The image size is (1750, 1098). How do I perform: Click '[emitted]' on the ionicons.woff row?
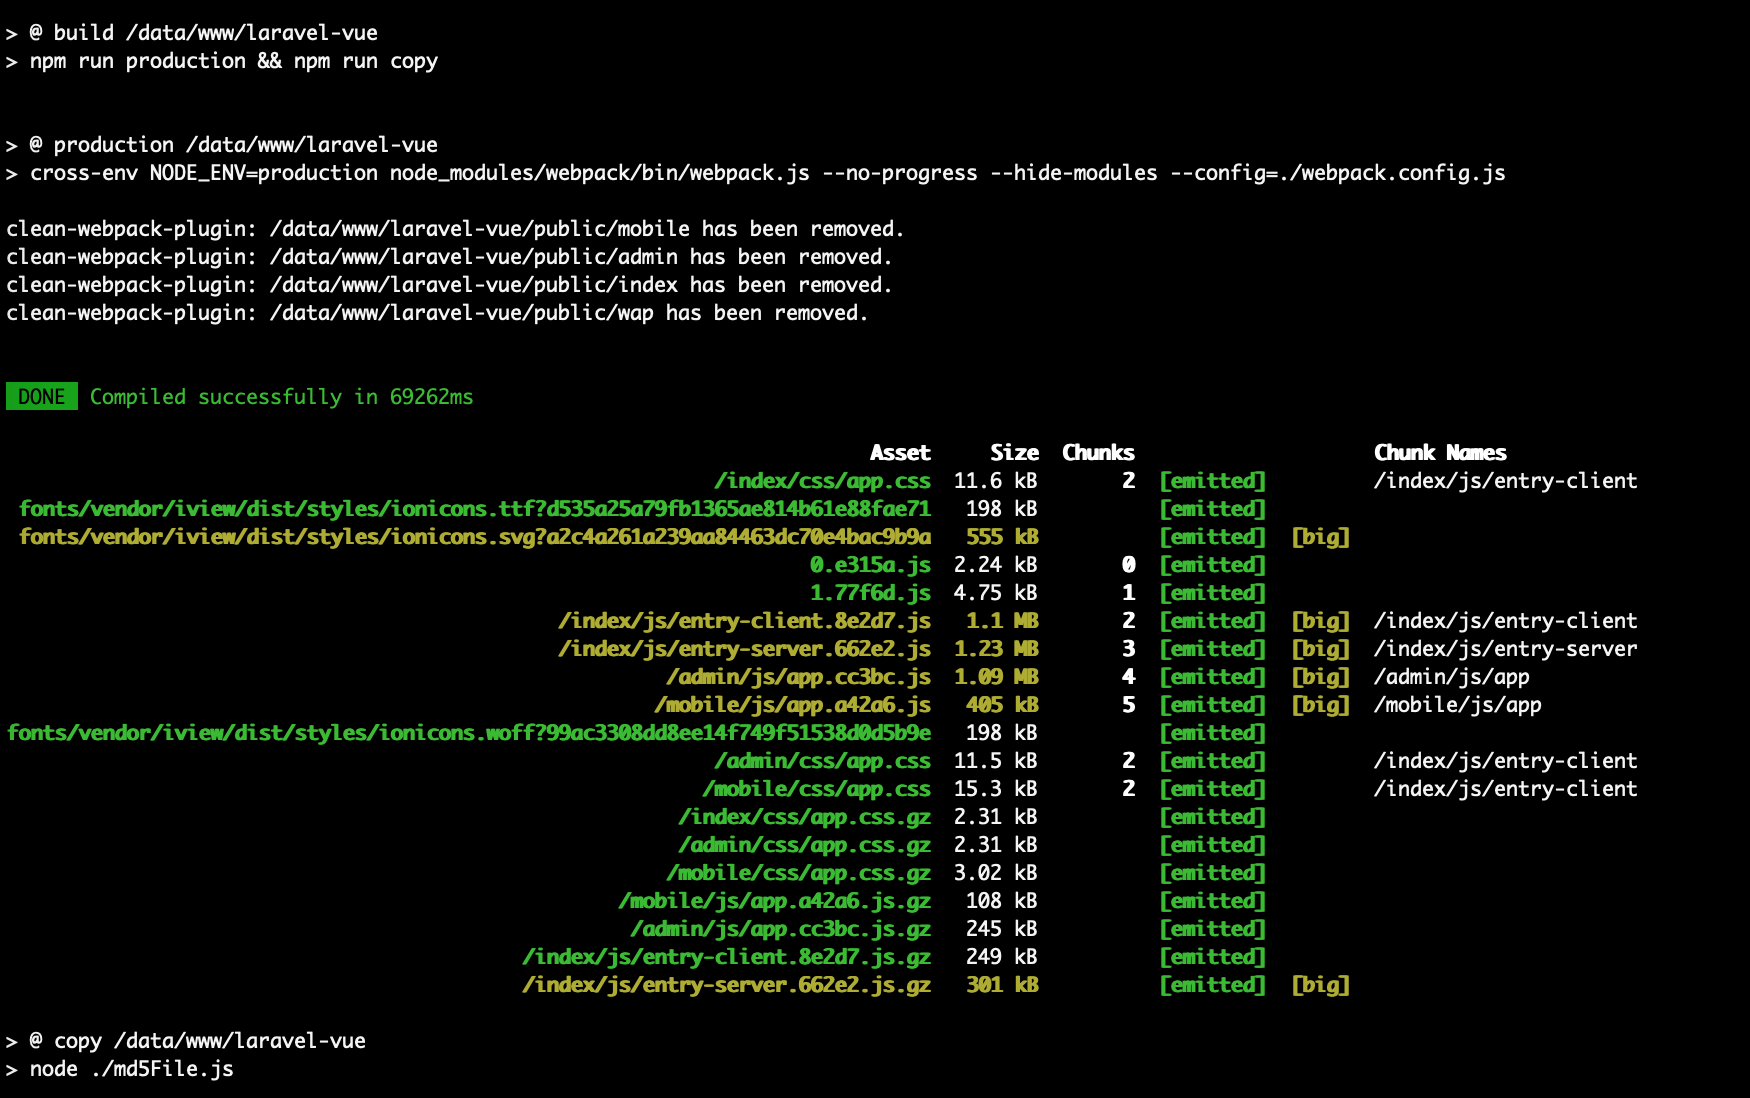click(x=1212, y=733)
